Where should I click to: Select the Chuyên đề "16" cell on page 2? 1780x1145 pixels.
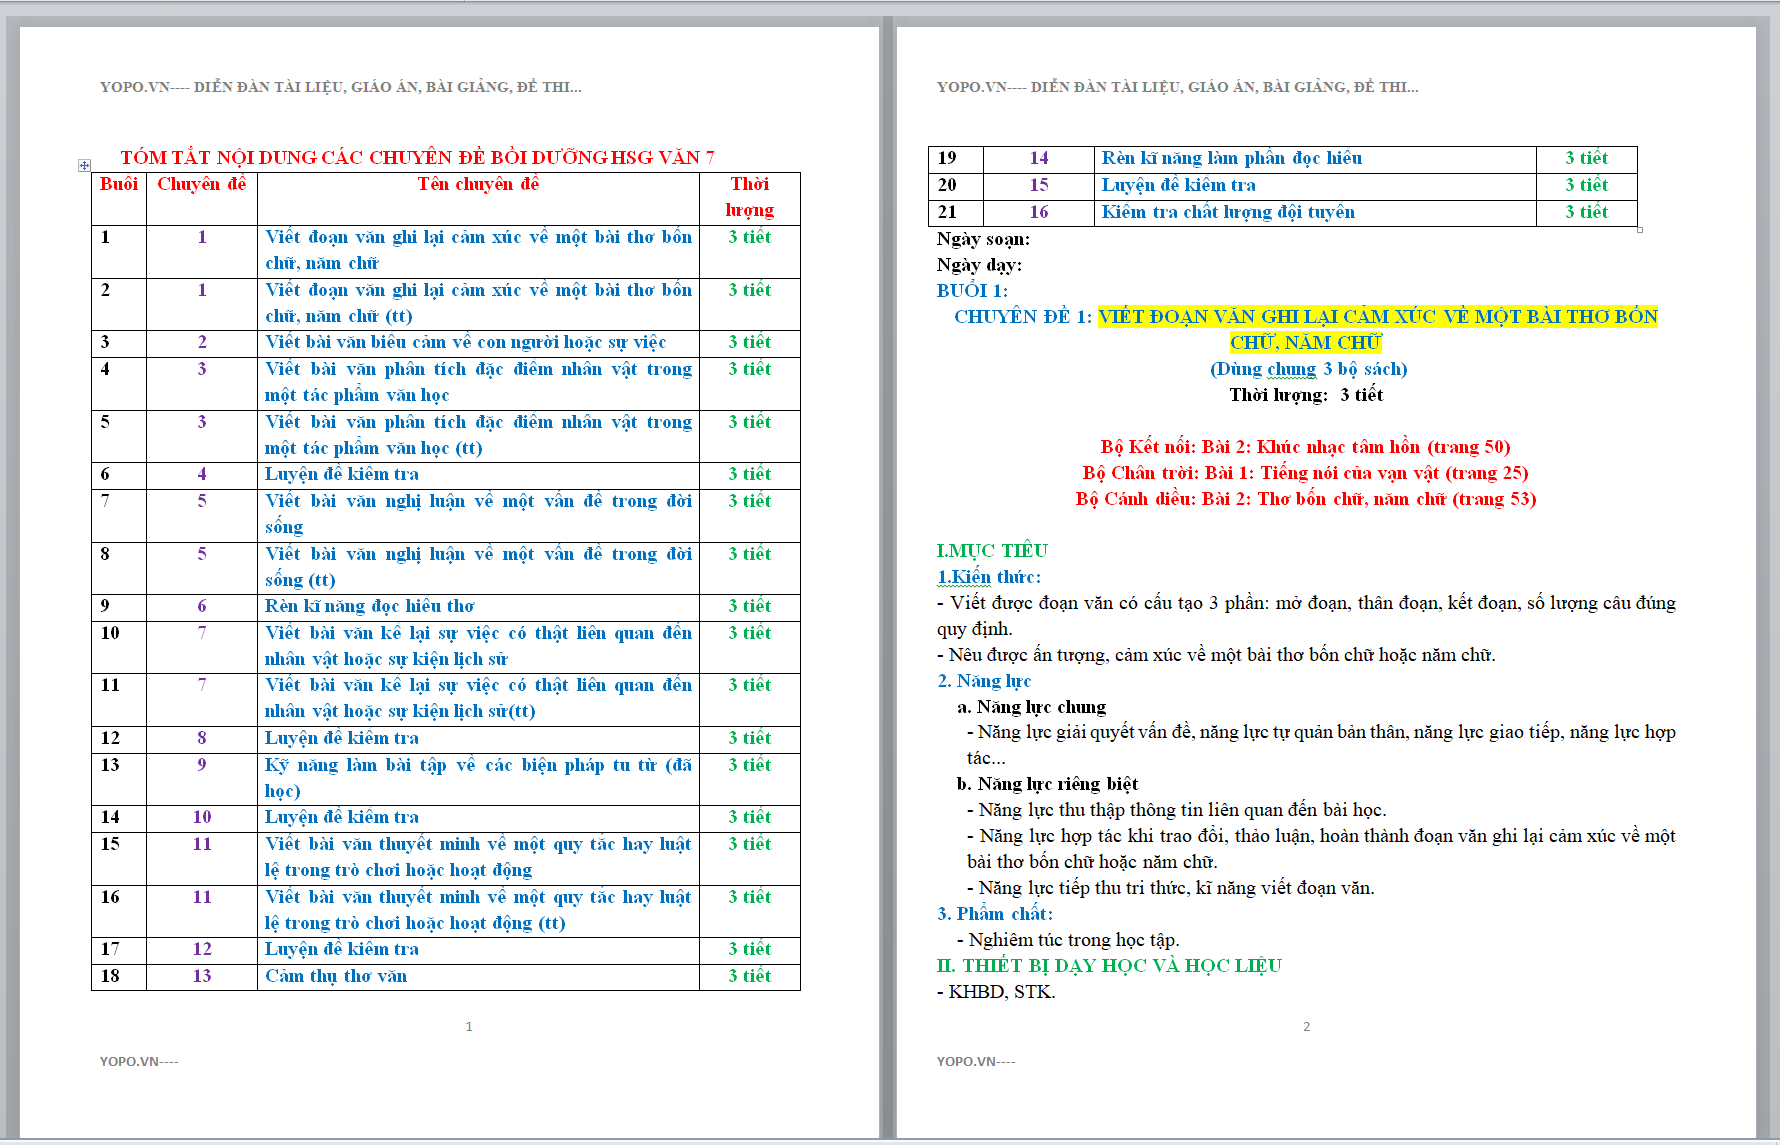pos(1039,212)
